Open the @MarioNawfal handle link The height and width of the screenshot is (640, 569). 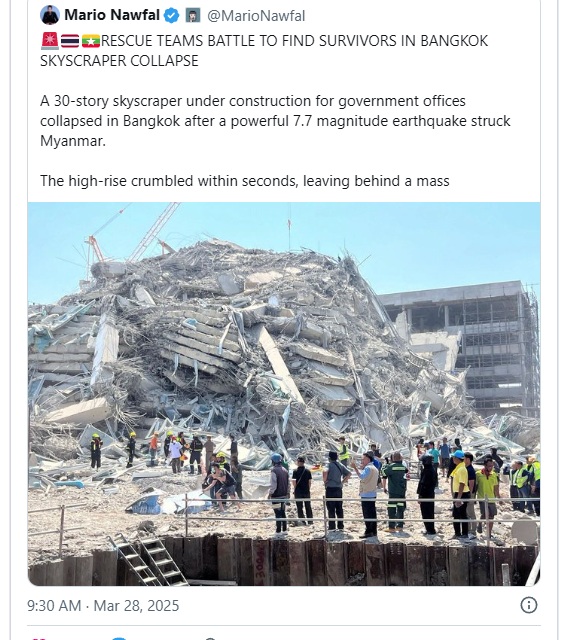pyautogui.click(x=256, y=16)
